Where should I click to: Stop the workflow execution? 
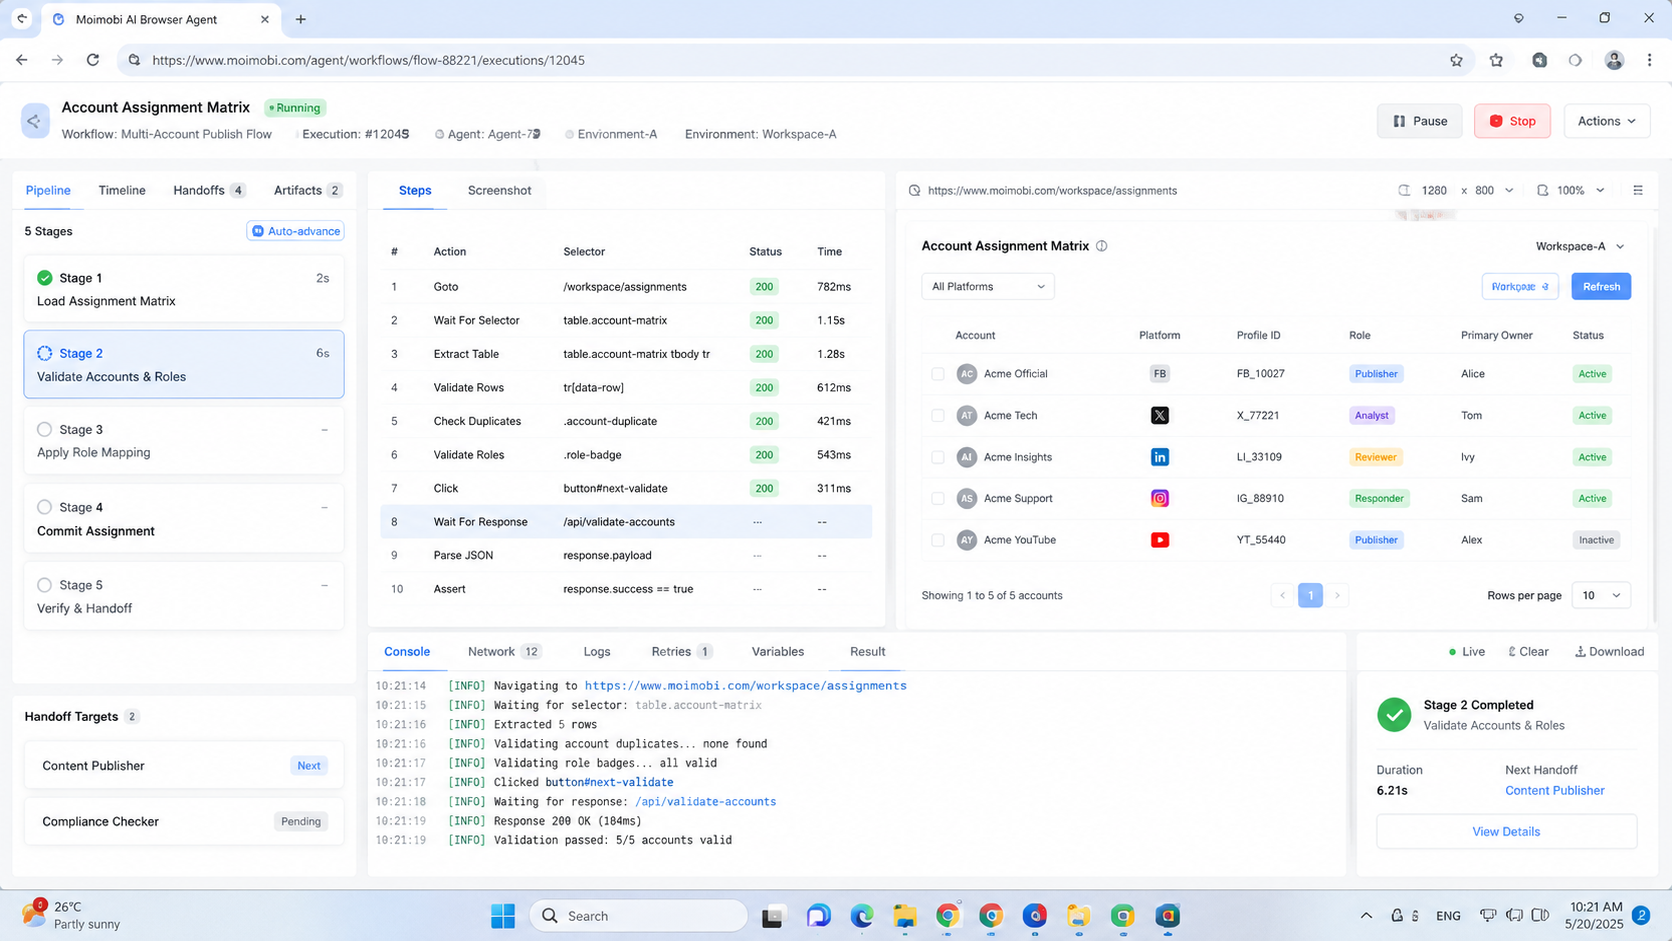coord(1512,121)
